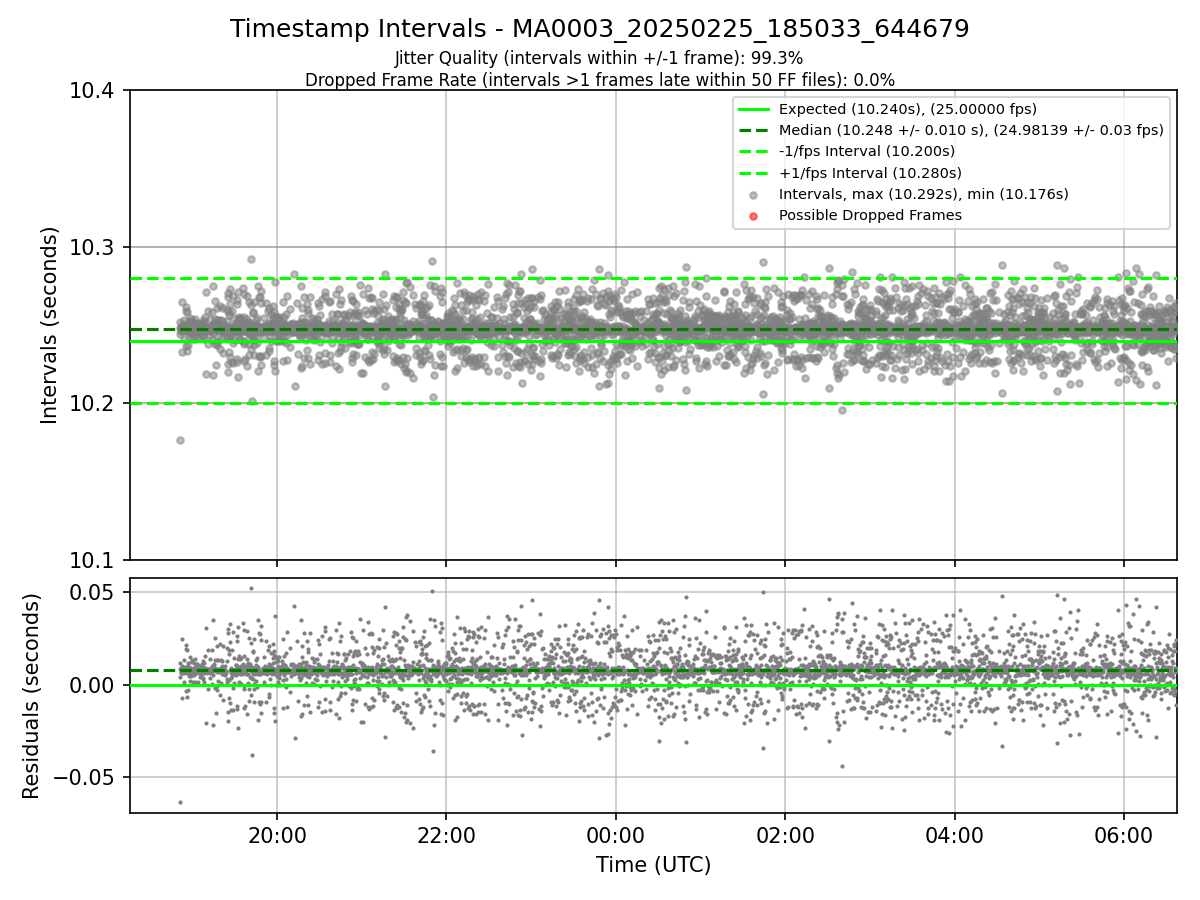This screenshot has height=900, width=1200.
Task: Click the 00:00 time tick label
Action: tap(616, 834)
